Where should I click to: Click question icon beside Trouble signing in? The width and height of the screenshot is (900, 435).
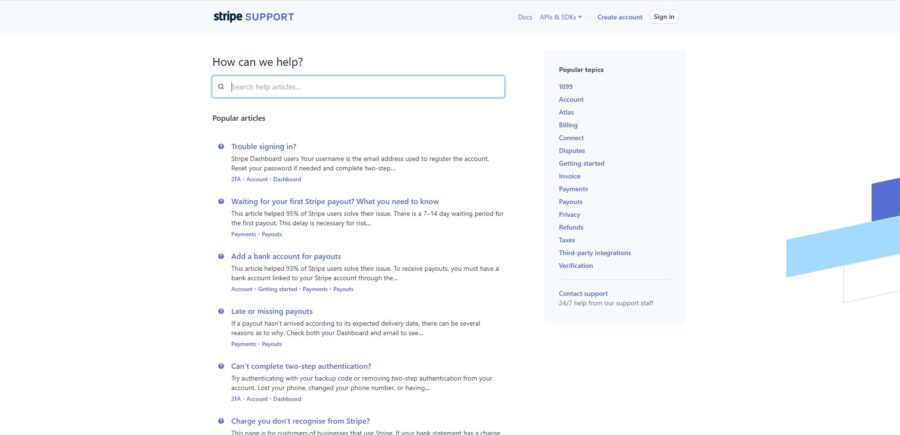pyautogui.click(x=221, y=146)
